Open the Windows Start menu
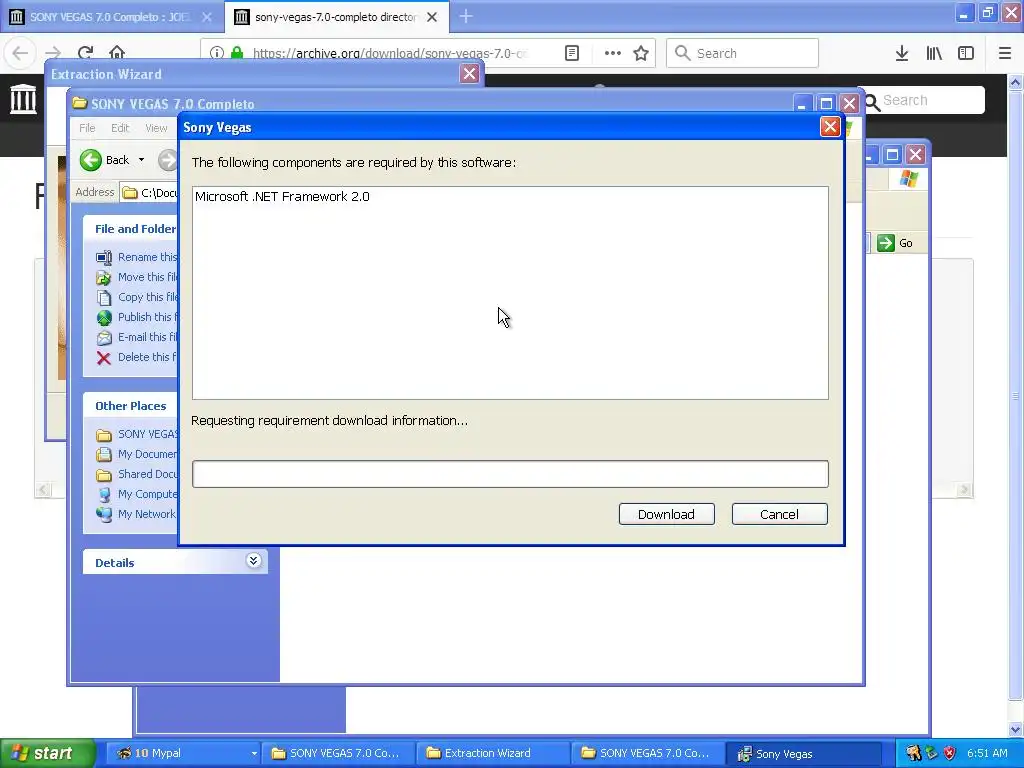 (x=48, y=754)
